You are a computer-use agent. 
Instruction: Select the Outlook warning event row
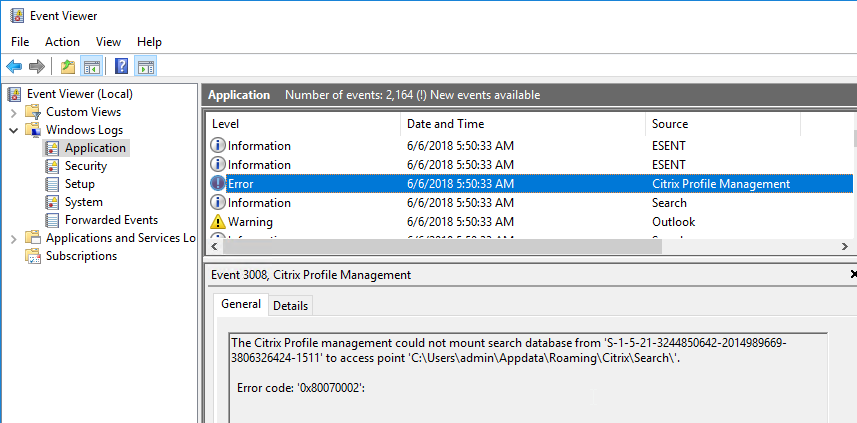click(x=530, y=222)
